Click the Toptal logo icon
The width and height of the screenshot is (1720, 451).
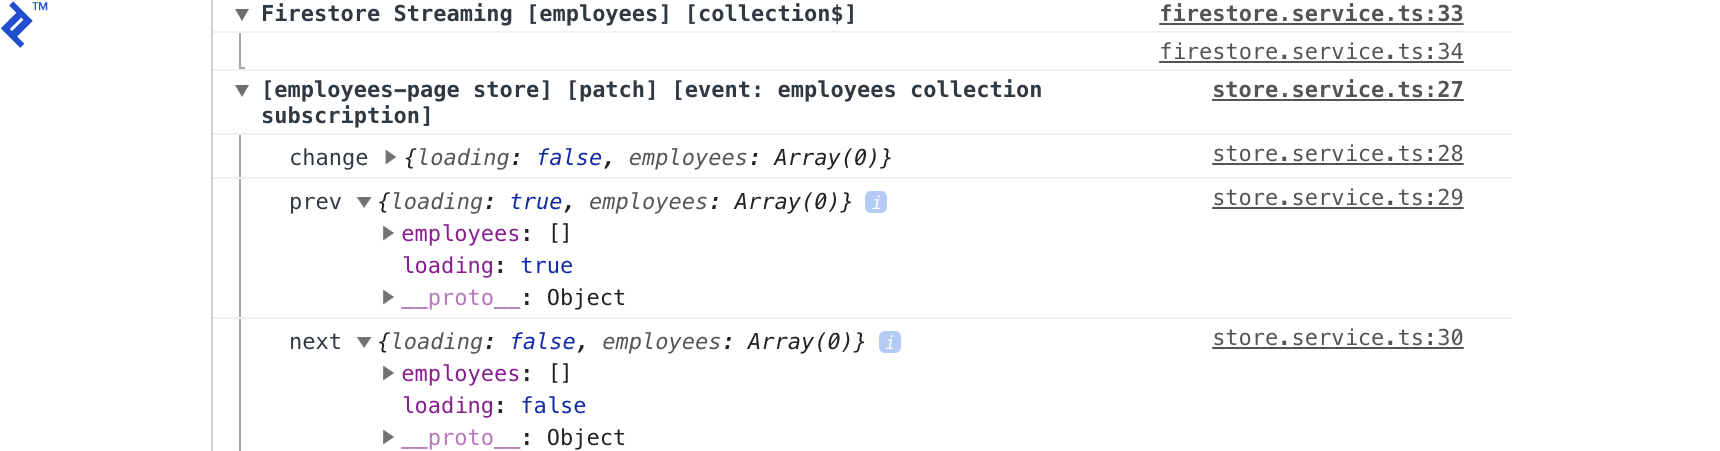18,24
